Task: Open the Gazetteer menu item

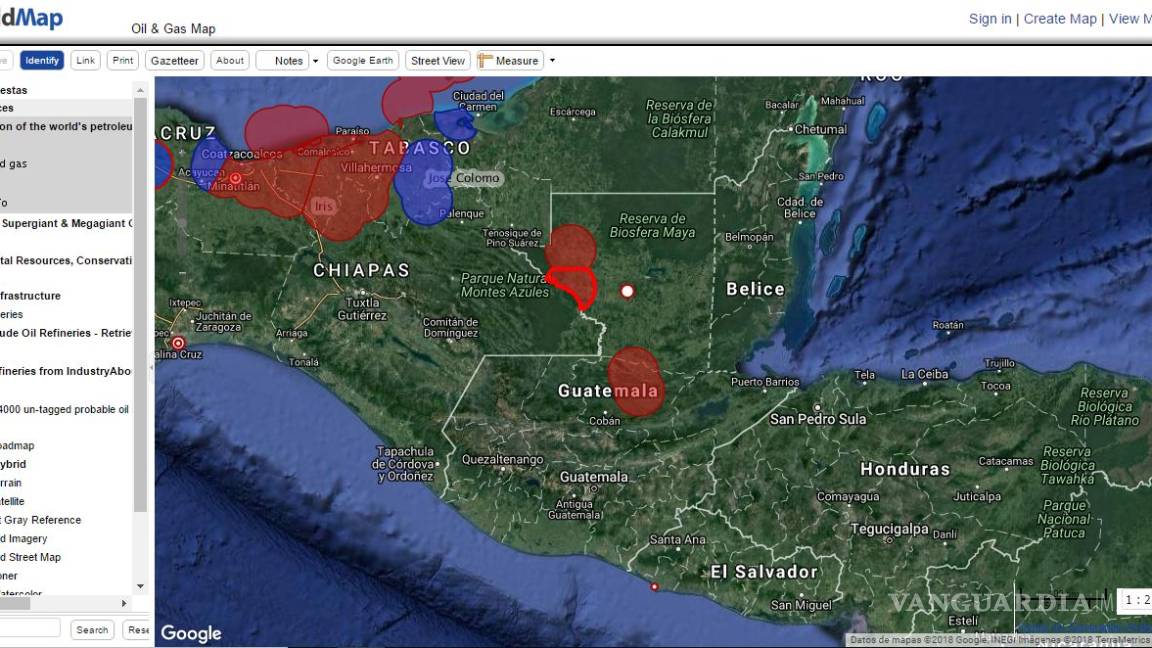Action: (x=174, y=61)
